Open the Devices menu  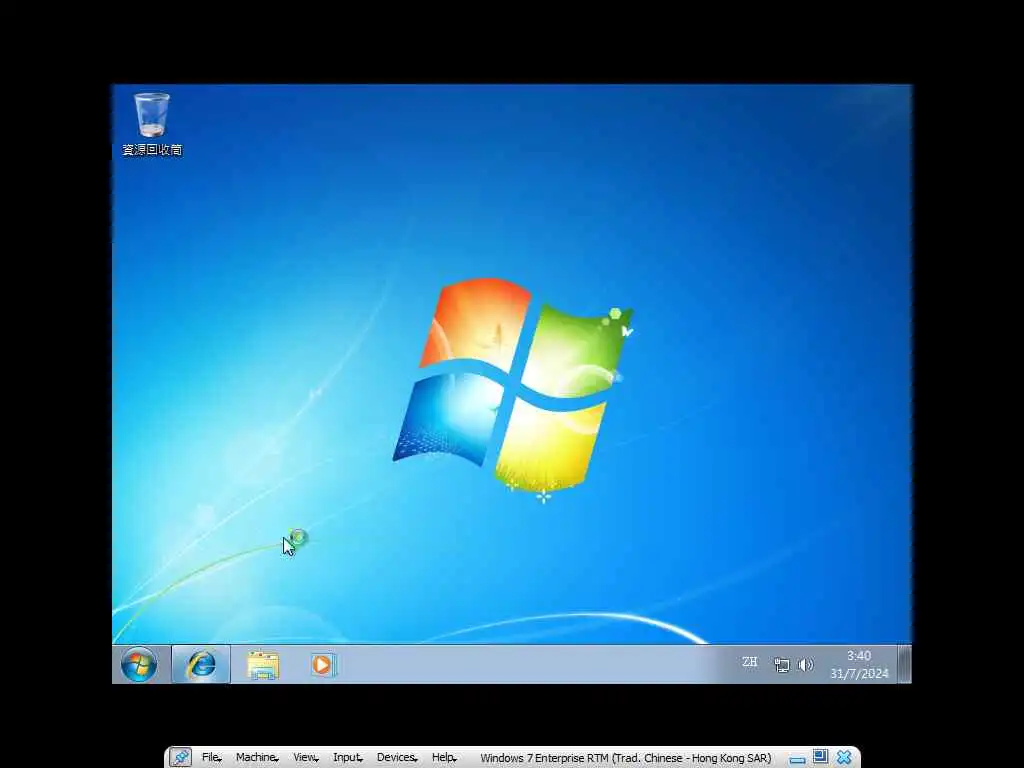[397, 758]
